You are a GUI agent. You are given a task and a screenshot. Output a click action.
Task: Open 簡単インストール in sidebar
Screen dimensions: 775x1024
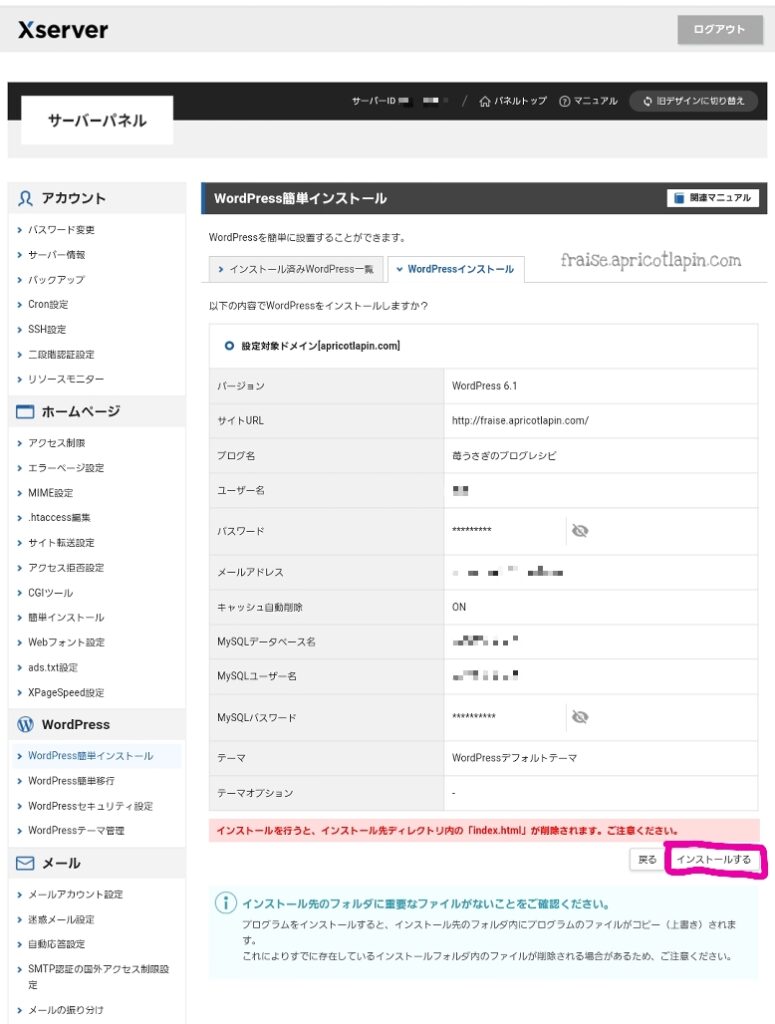[65, 617]
